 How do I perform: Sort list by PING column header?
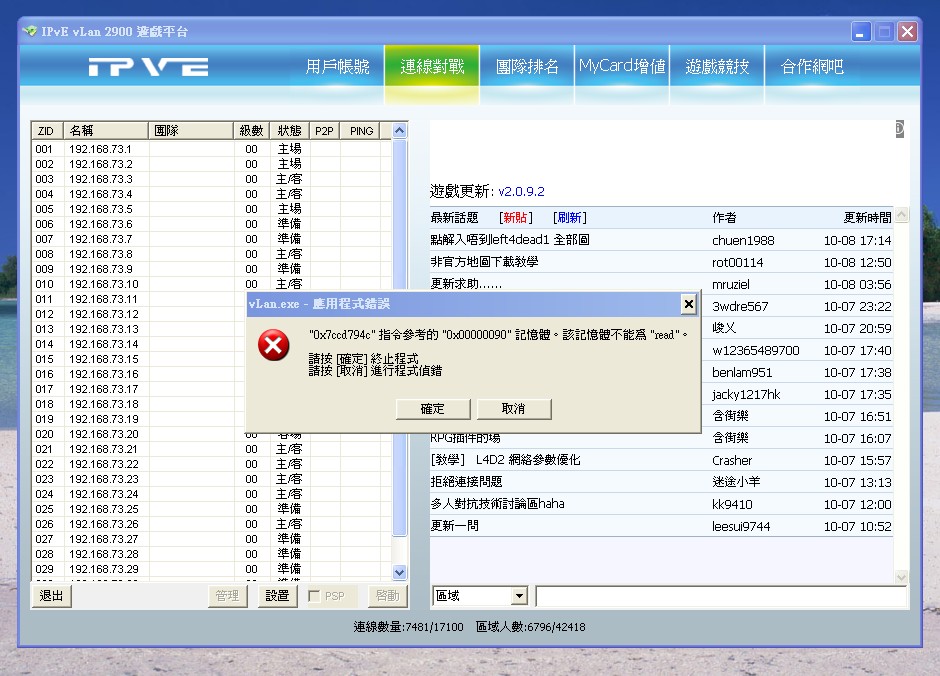coord(361,131)
